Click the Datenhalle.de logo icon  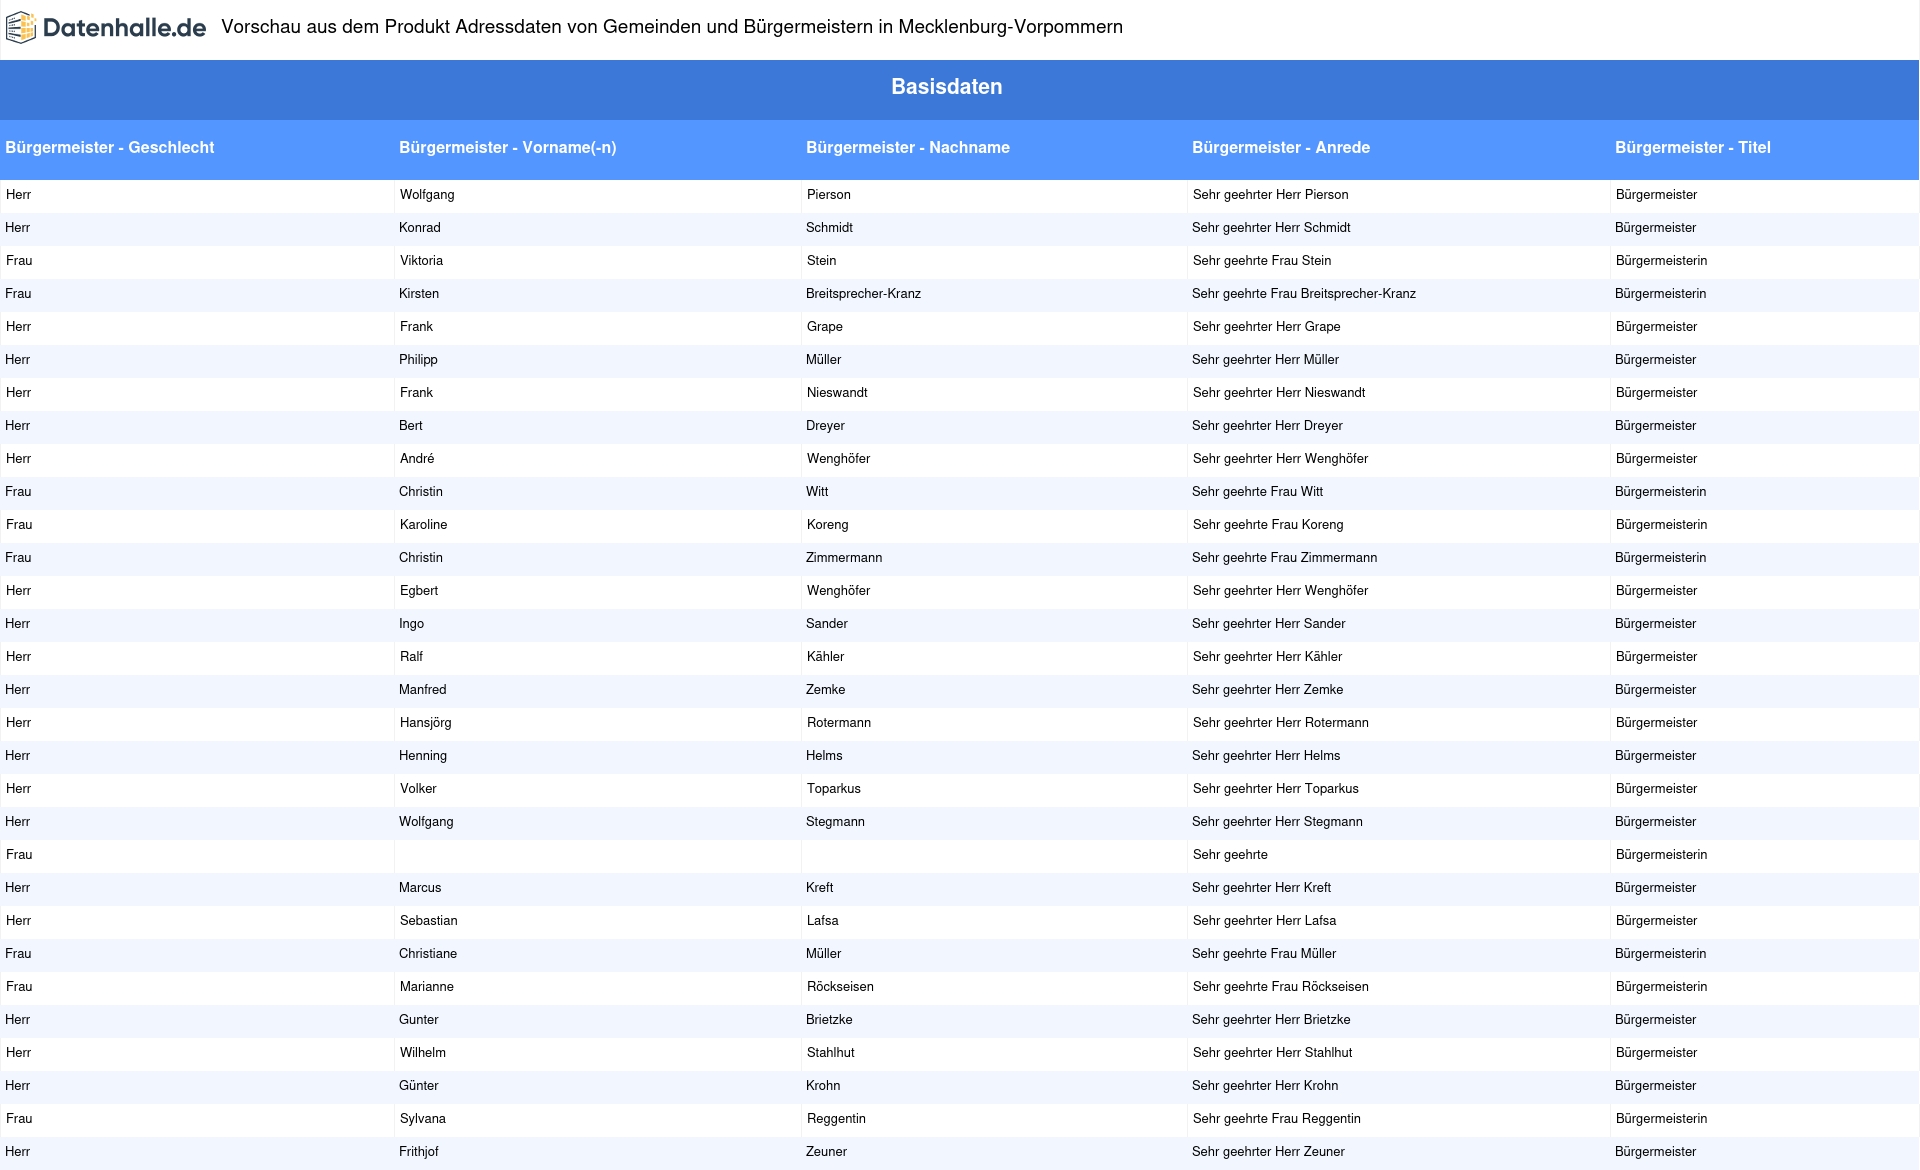[21, 28]
